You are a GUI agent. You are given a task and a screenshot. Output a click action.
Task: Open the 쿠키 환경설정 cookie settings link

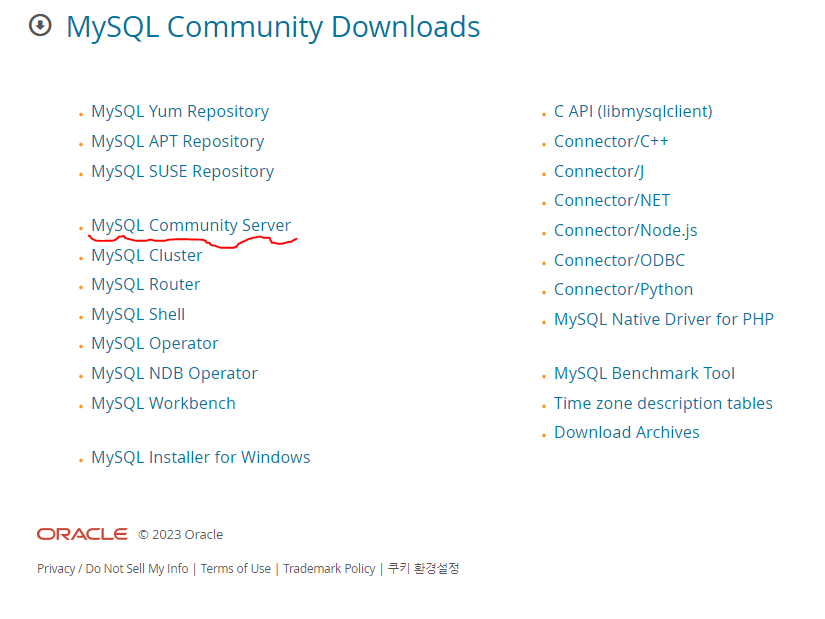pyautogui.click(x=424, y=568)
